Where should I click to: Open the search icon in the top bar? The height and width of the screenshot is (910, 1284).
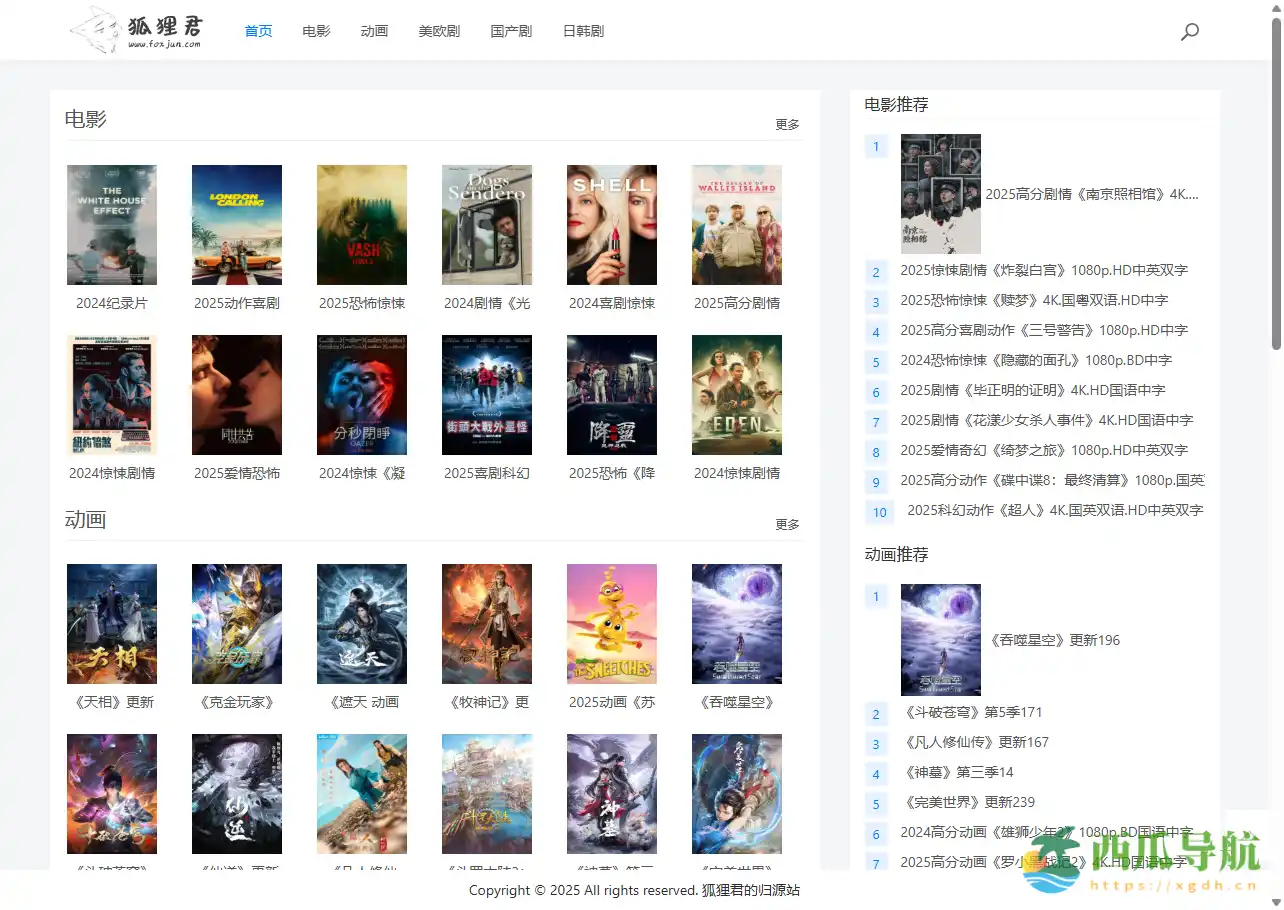[x=1190, y=31]
